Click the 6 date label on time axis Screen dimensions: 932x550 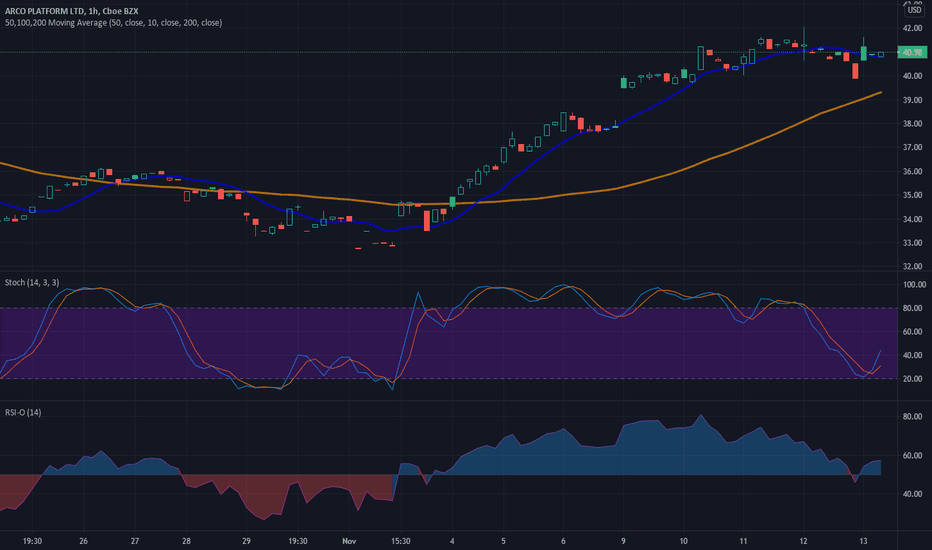(563, 541)
